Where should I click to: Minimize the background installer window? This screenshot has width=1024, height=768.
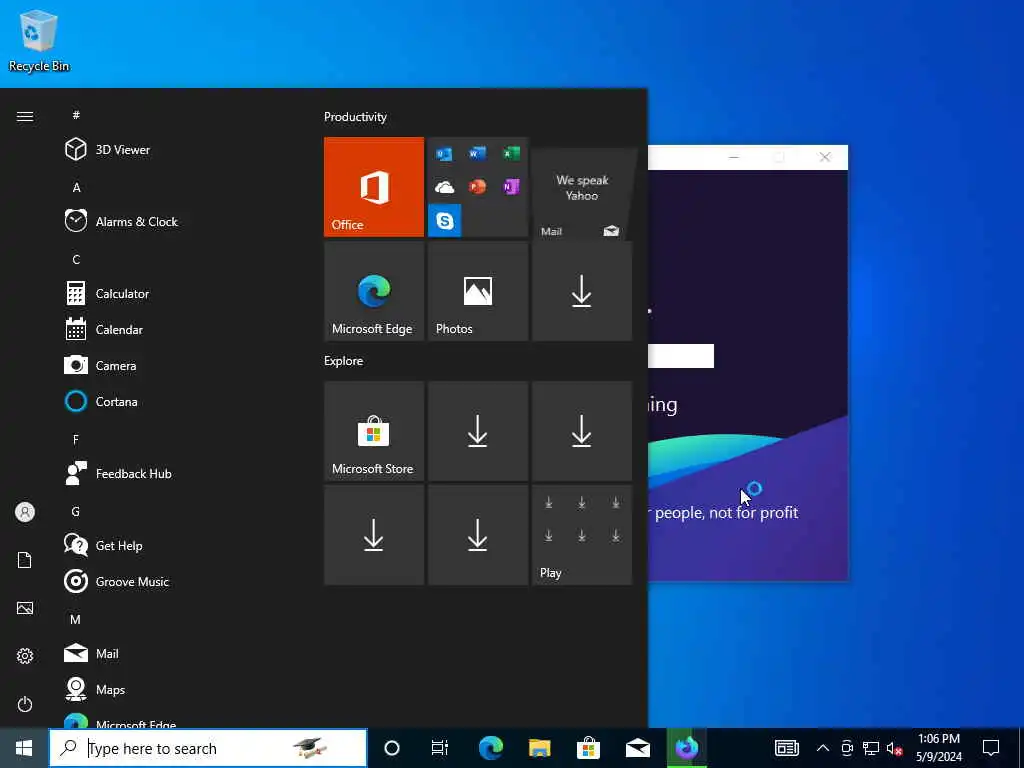734,157
